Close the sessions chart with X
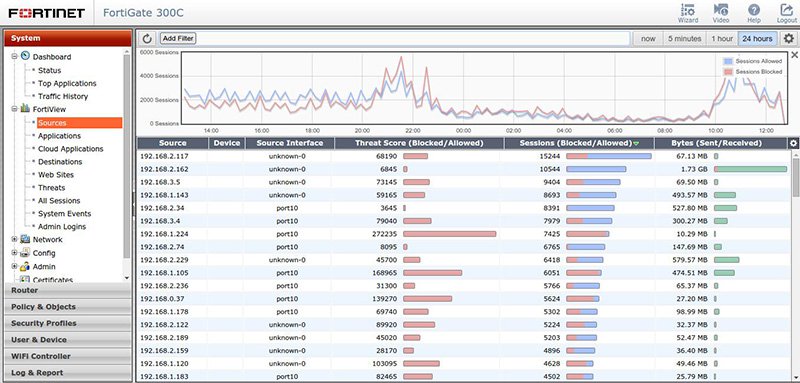The height and width of the screenshot is (383, 800). (794, 55)
